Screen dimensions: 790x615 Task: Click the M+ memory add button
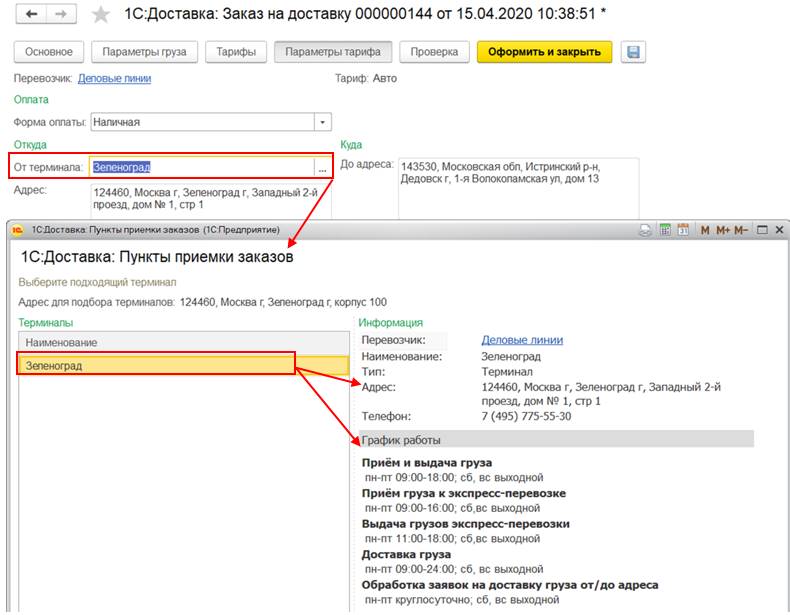click(x=723, y=230)
